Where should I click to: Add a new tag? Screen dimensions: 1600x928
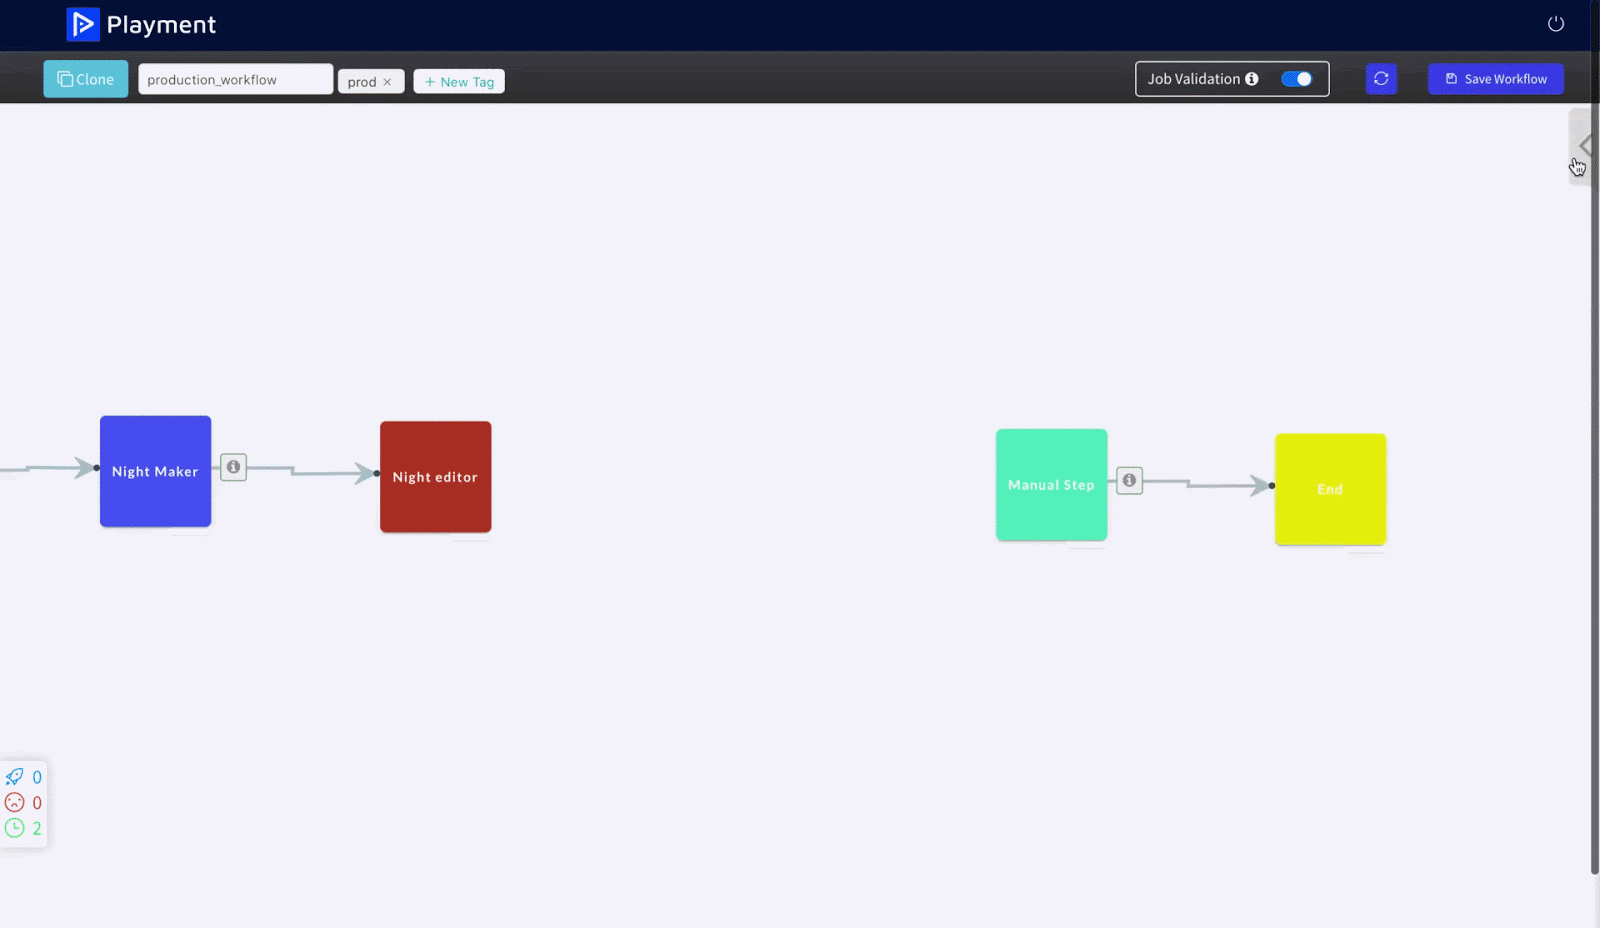click(459, 82)
